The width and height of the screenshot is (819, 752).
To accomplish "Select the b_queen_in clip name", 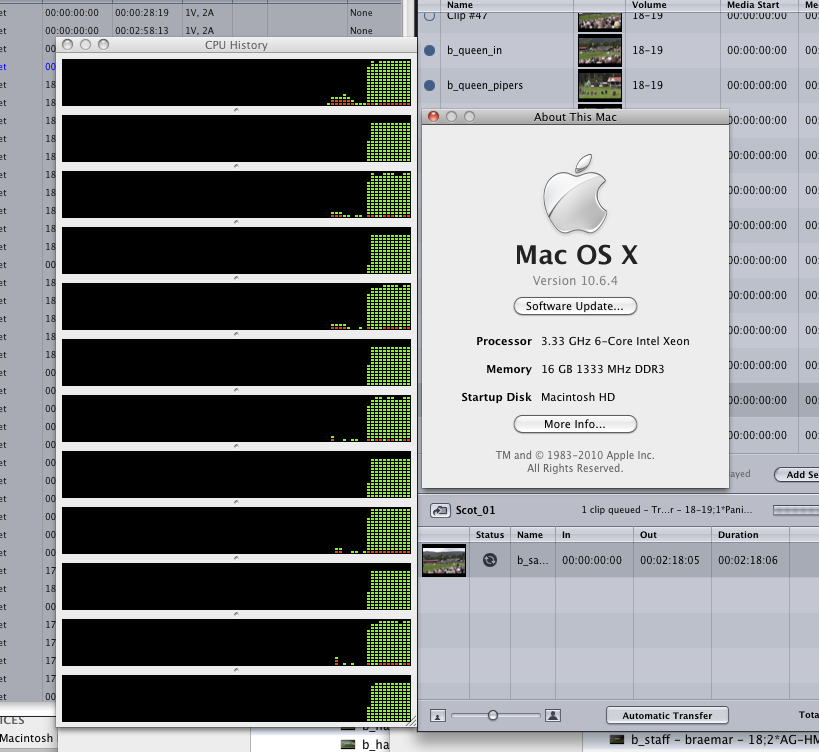I will click(x=474, y=50).
